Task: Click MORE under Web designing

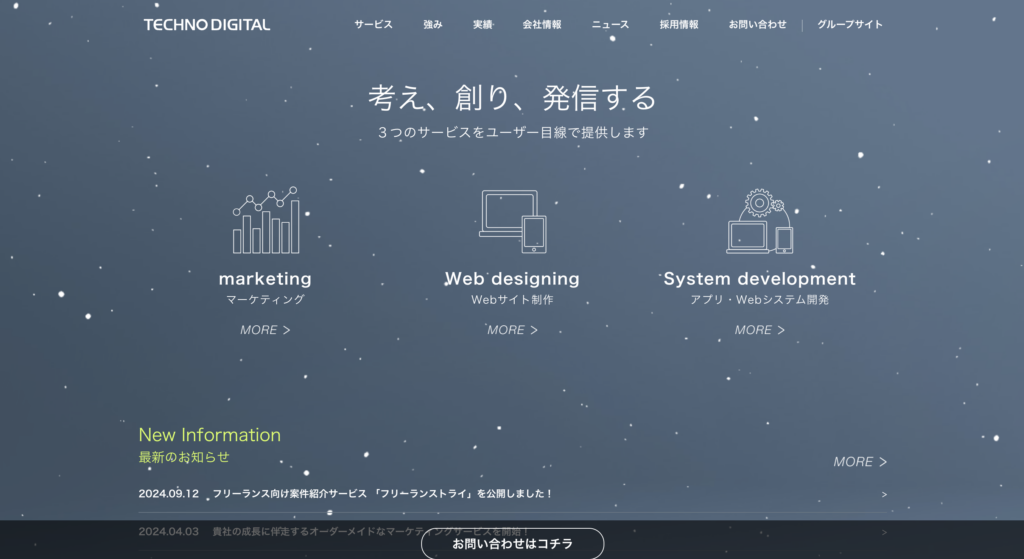Action: point(512,330)
